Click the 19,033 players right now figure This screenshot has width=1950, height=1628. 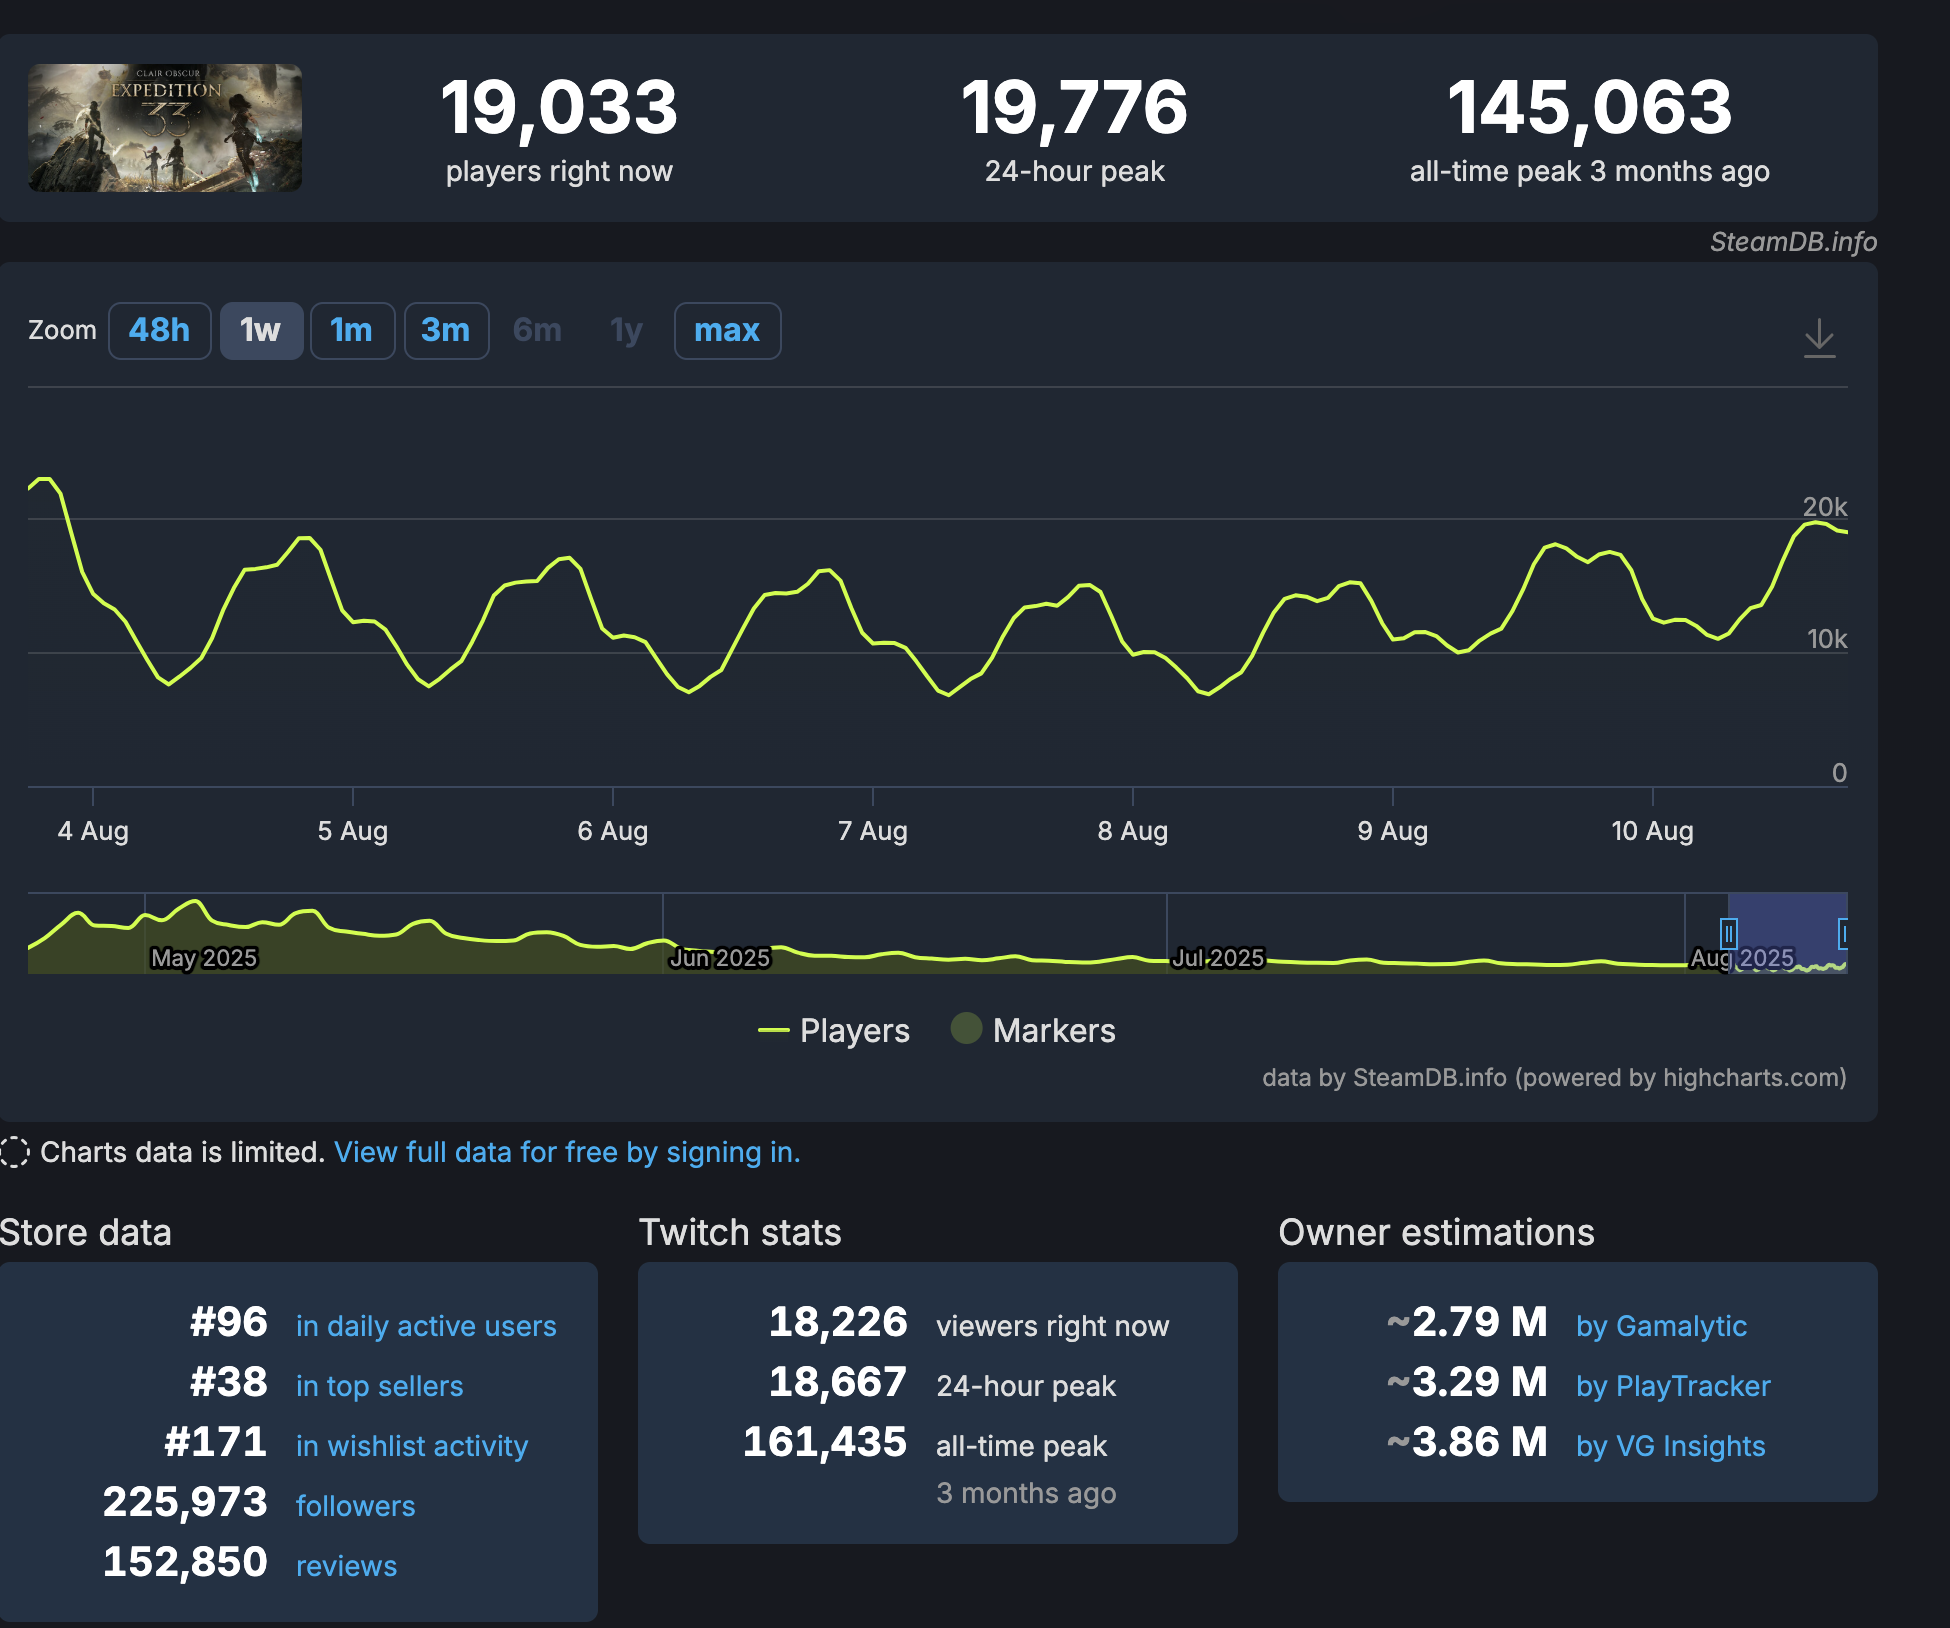click(x=559, y=107)
